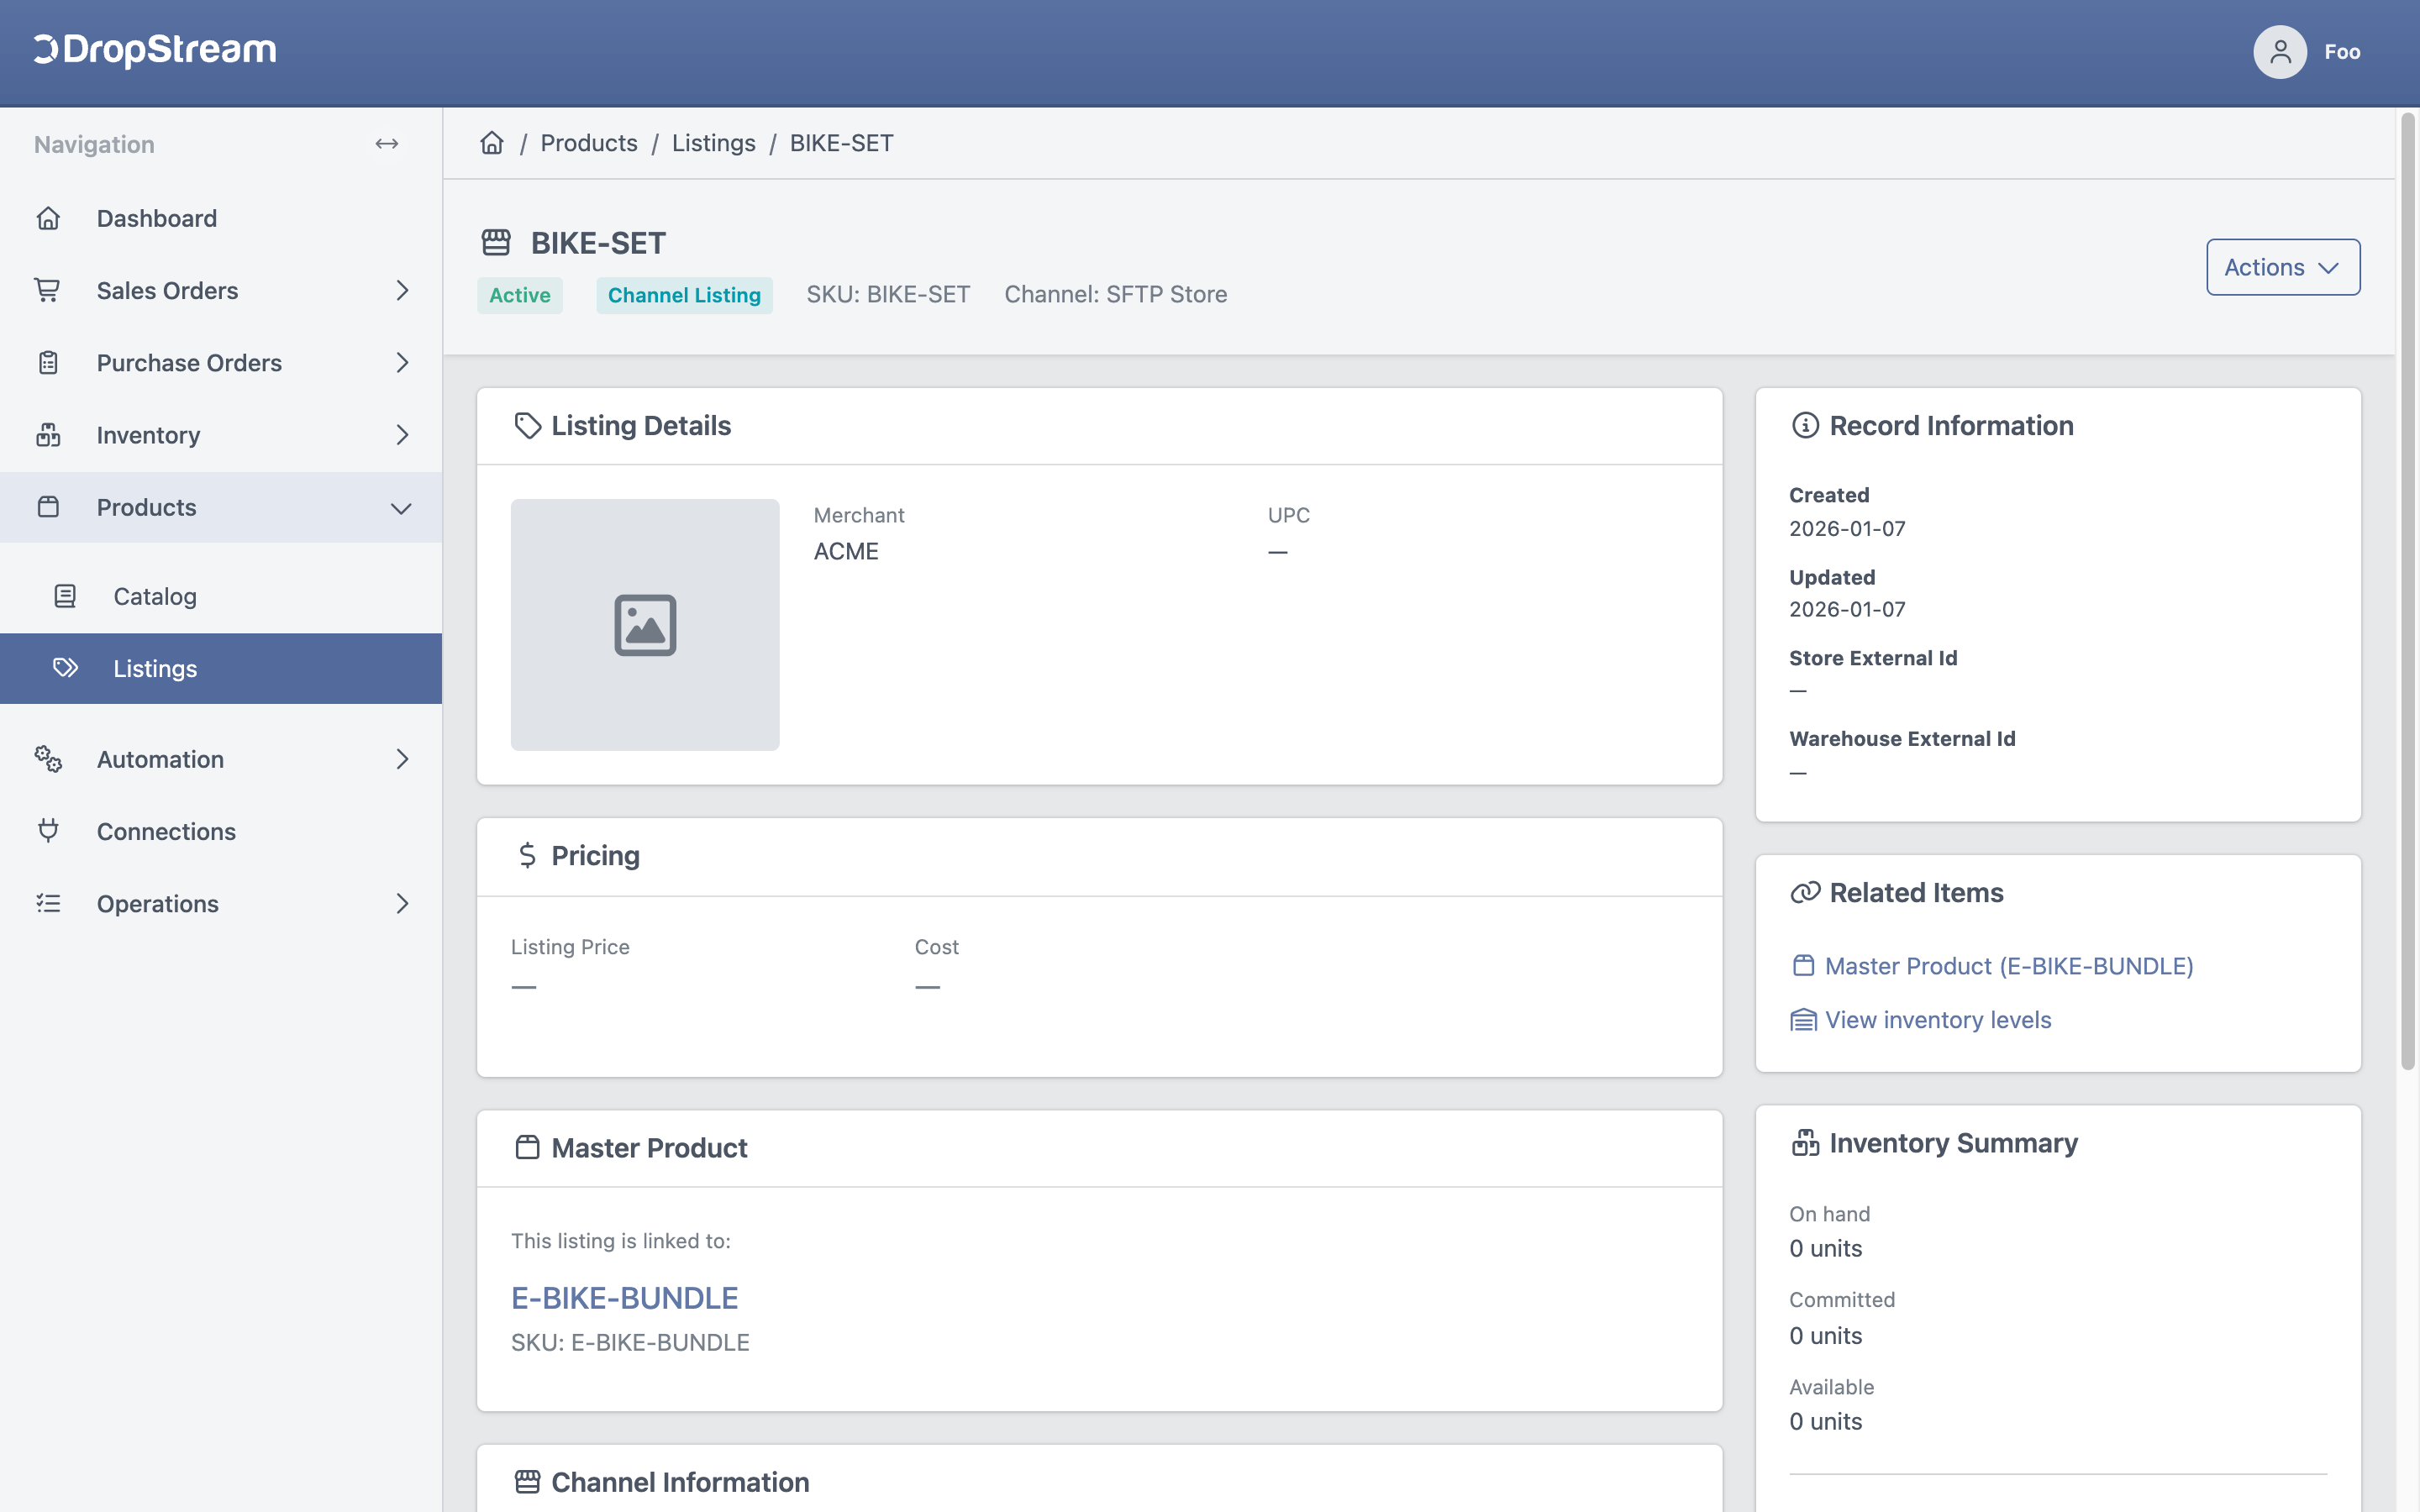Screen dimensions: 2420x1512
Task: Go to Products in the breadcrumb
Action: tap(589, 143)
